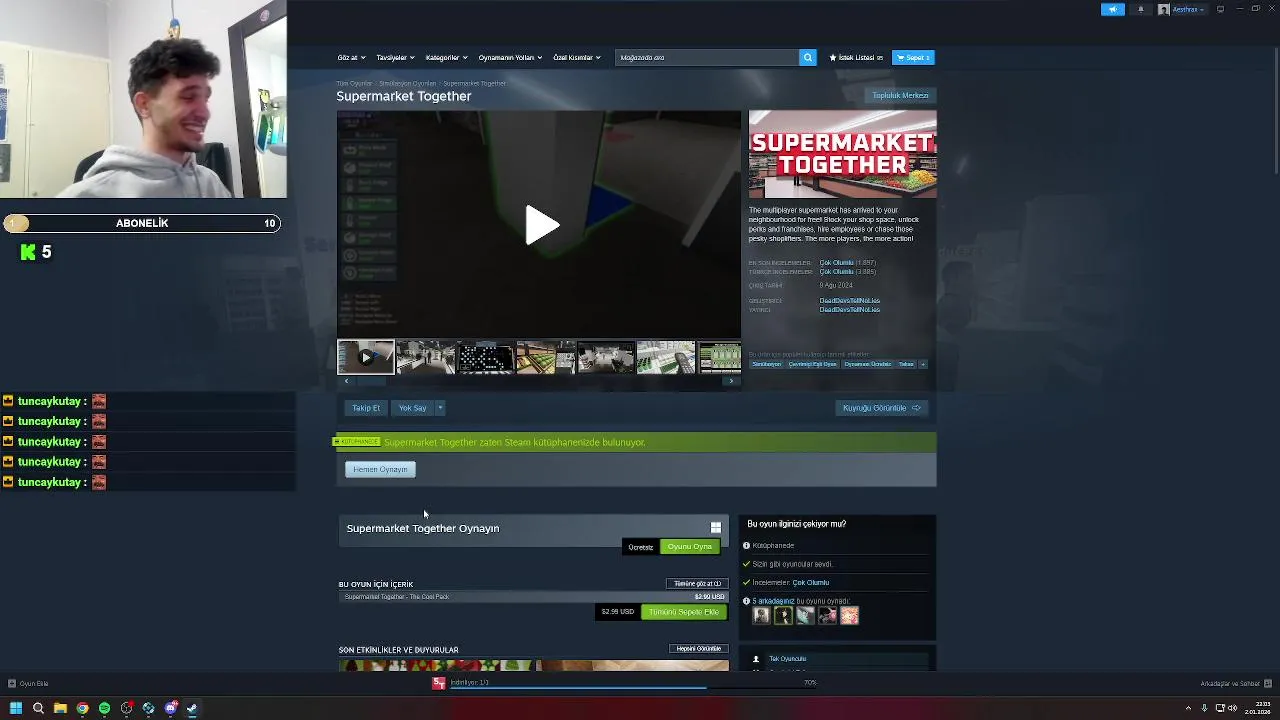1280x720 pixels.
Task: Open Google Chrome from taskbar
Action: (82, 708)
